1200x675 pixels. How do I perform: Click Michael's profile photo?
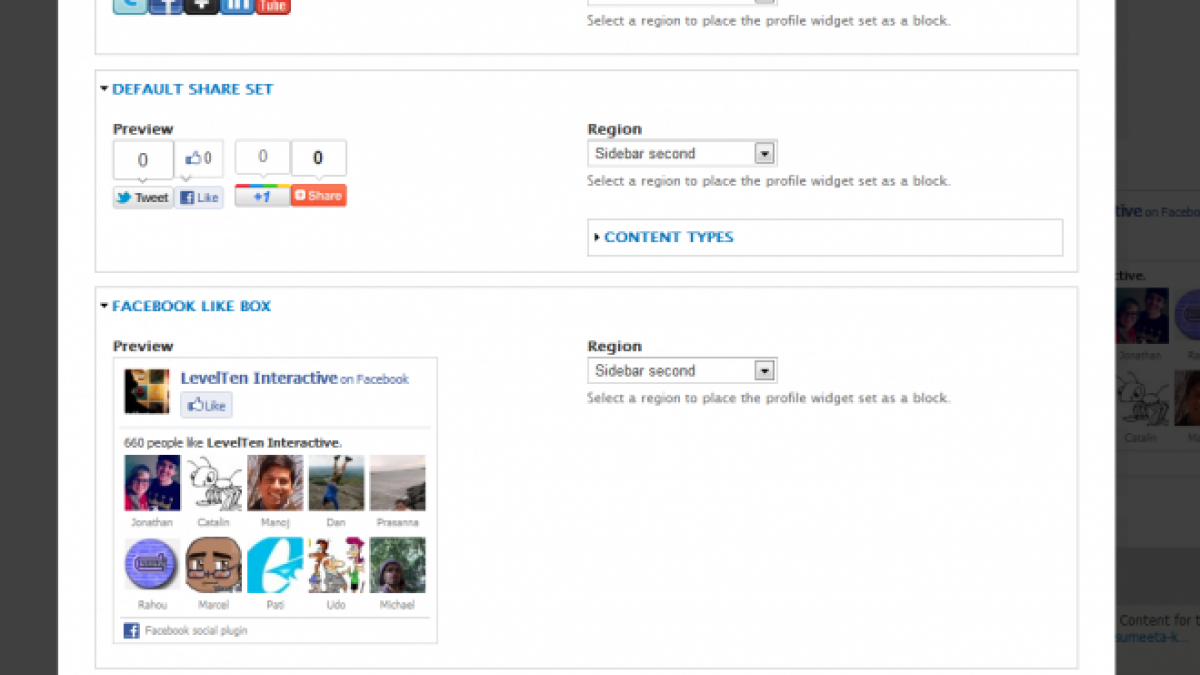click(x=397, y=565)
